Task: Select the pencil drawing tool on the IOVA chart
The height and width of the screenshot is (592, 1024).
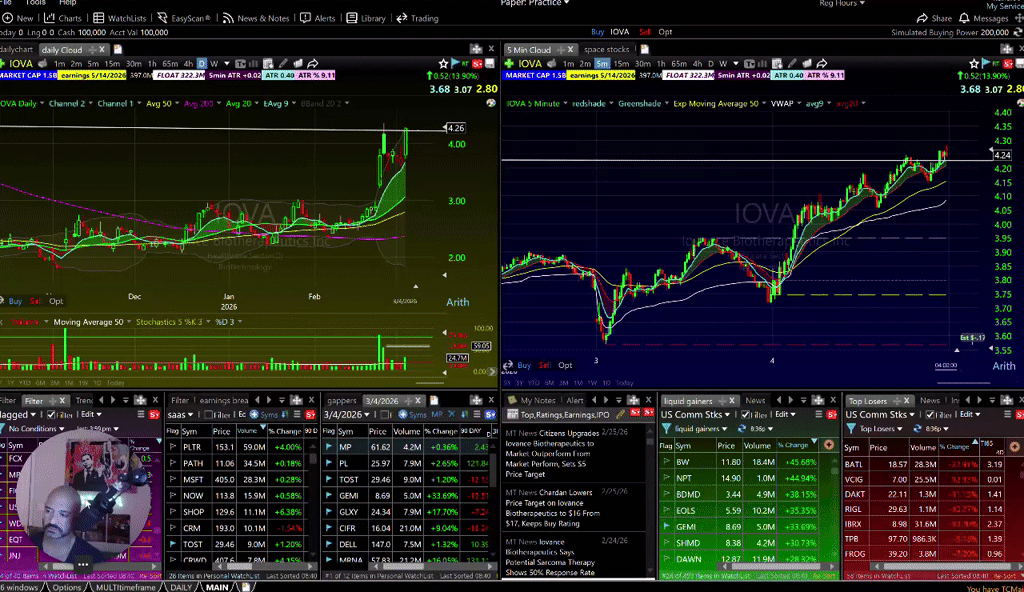Action: (282, 63)
